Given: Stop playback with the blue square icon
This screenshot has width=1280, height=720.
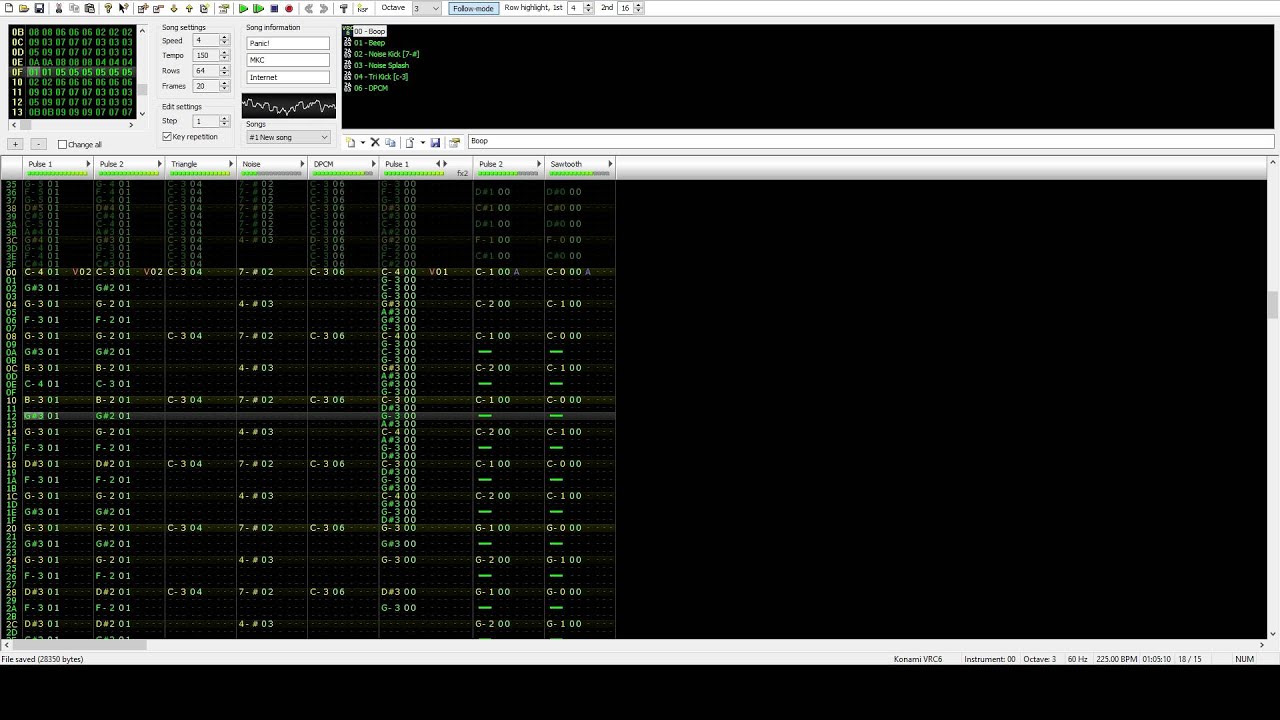Looking at the screenshot, I should tap(274, 8).
